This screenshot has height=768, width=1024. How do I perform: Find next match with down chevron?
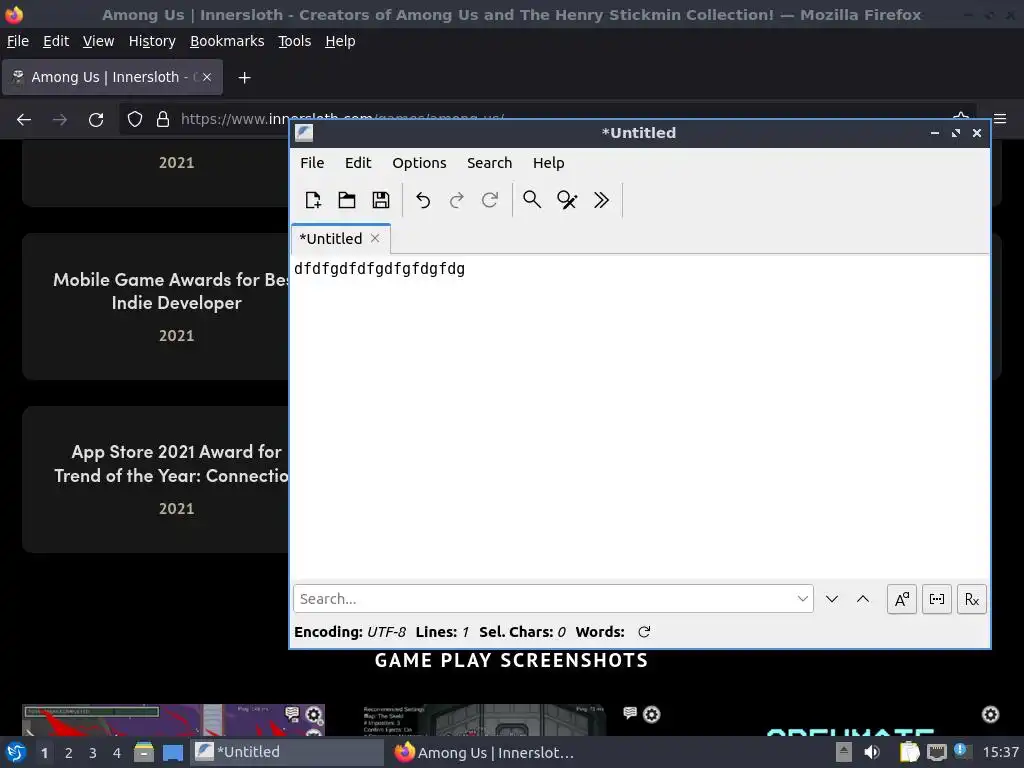click(831, 599)
